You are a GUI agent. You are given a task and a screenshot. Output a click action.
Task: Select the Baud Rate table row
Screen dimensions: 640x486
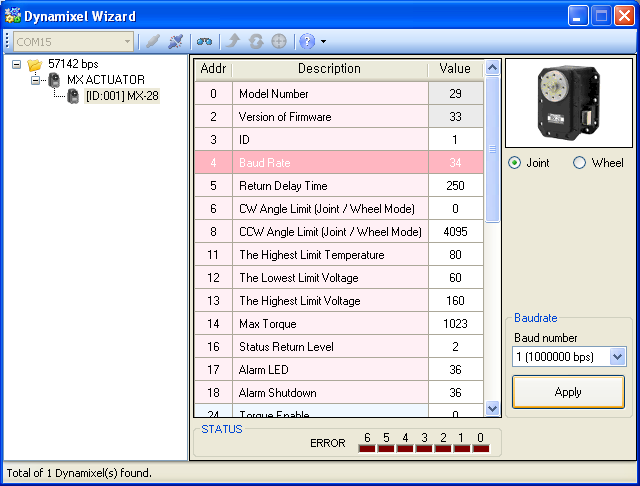click(x=338, y=162)
